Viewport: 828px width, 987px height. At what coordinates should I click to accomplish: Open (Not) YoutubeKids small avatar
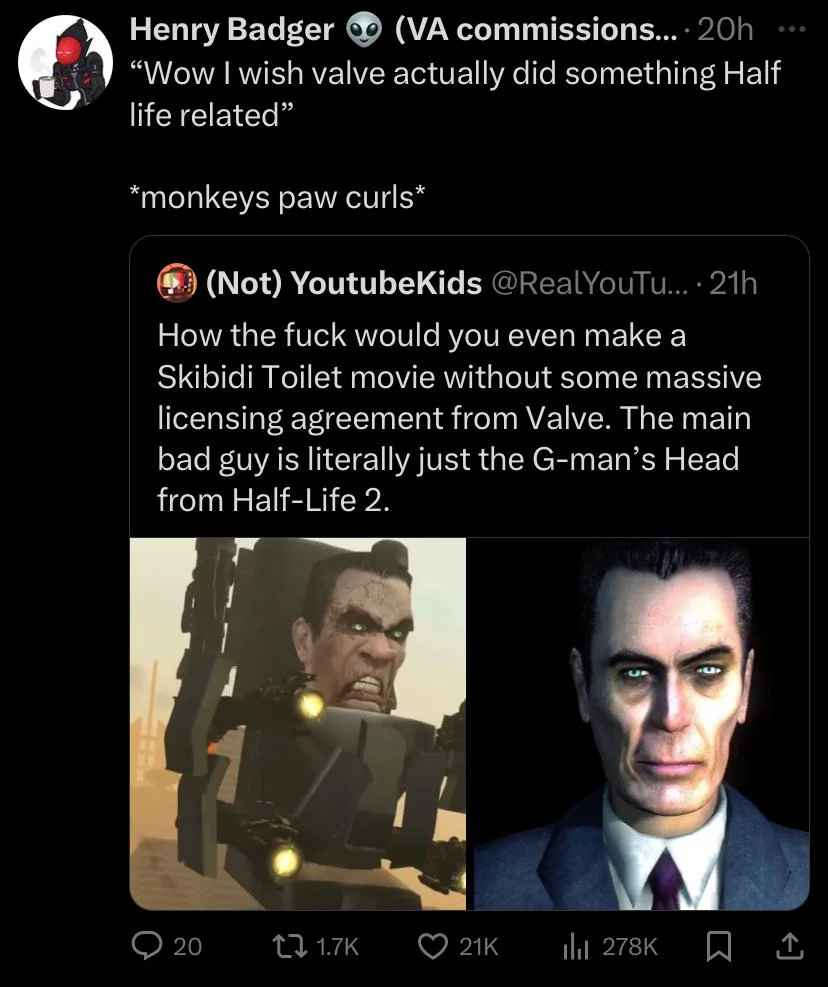pyautogui.click(x=177, y=283)
